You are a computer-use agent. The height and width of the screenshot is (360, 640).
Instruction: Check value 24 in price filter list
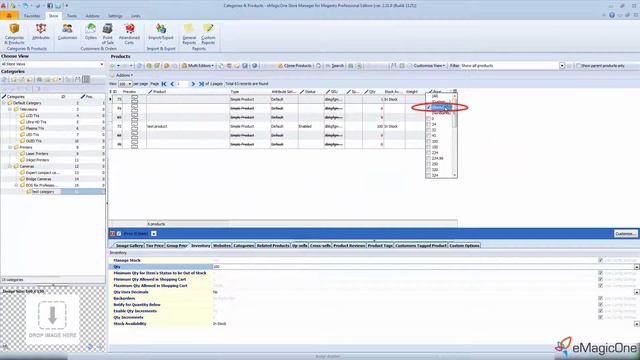point(428,124)
